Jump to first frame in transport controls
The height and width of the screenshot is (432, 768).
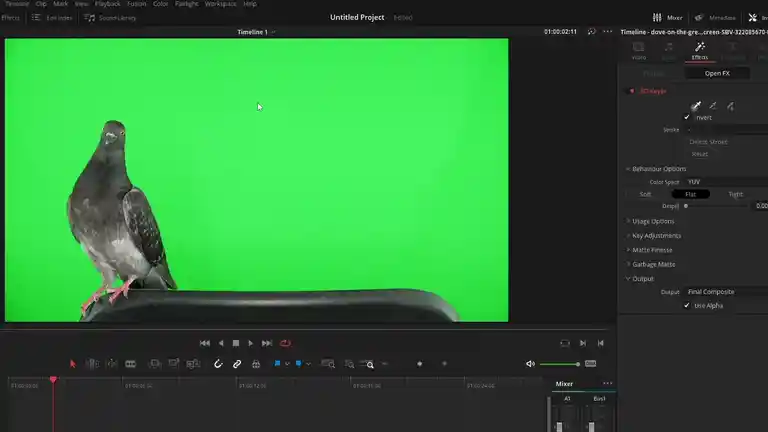click(x=205, y=343)
